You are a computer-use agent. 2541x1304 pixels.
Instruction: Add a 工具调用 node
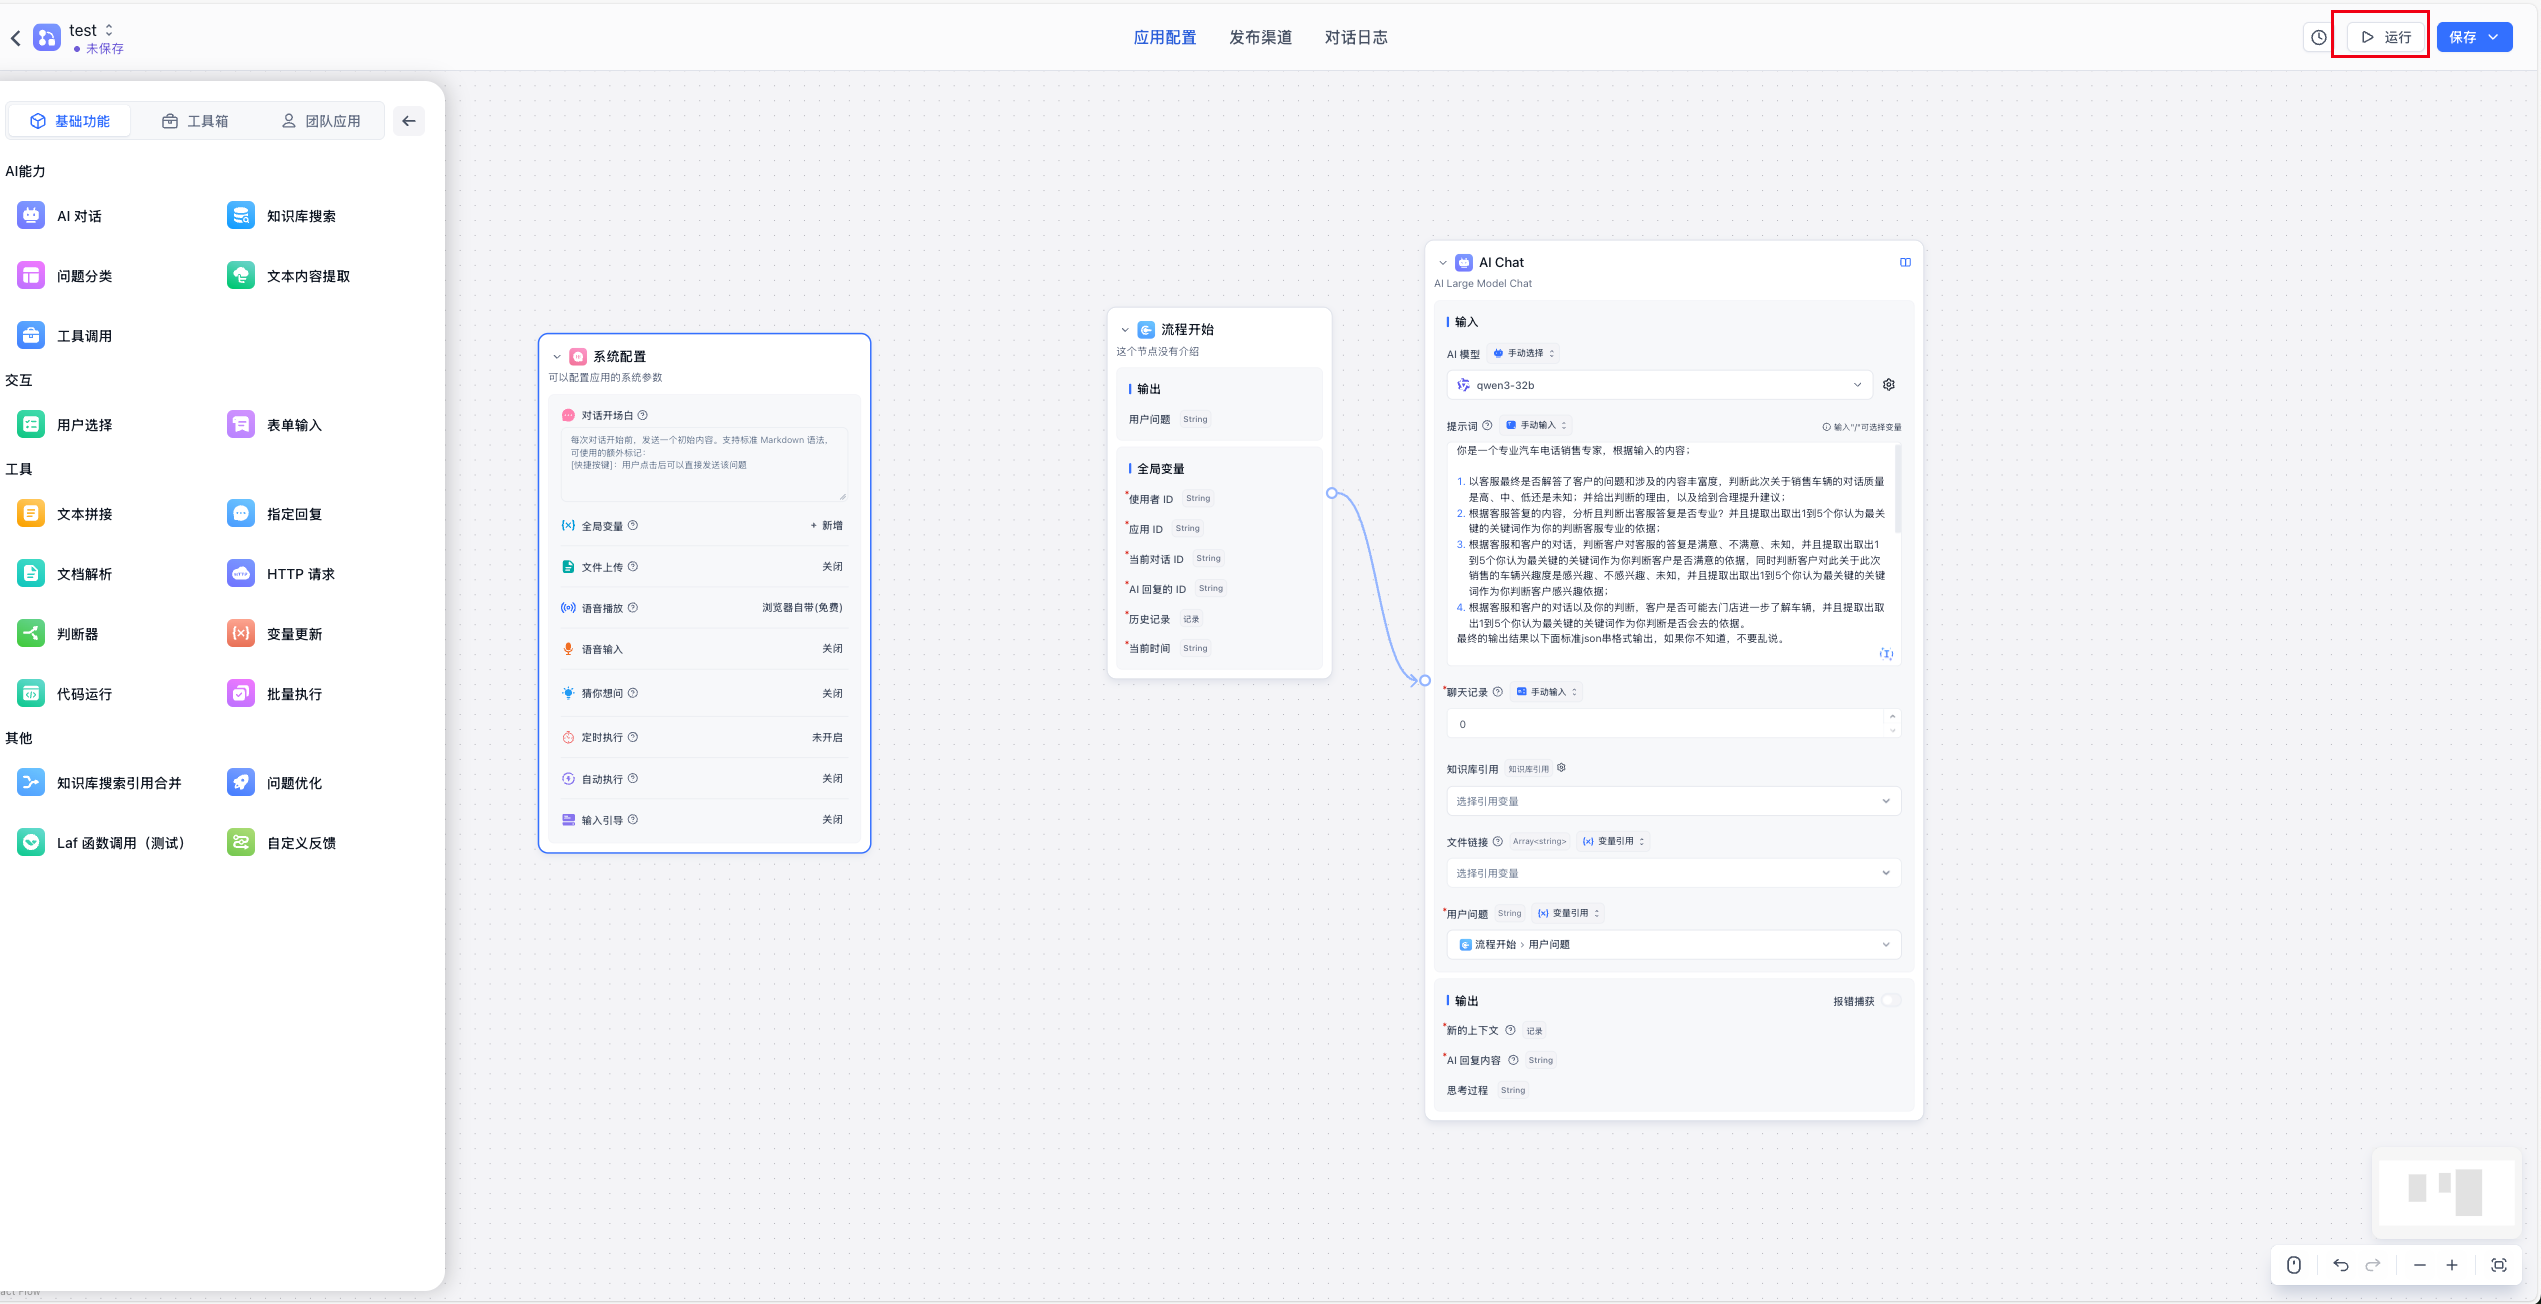coord(65,336)
